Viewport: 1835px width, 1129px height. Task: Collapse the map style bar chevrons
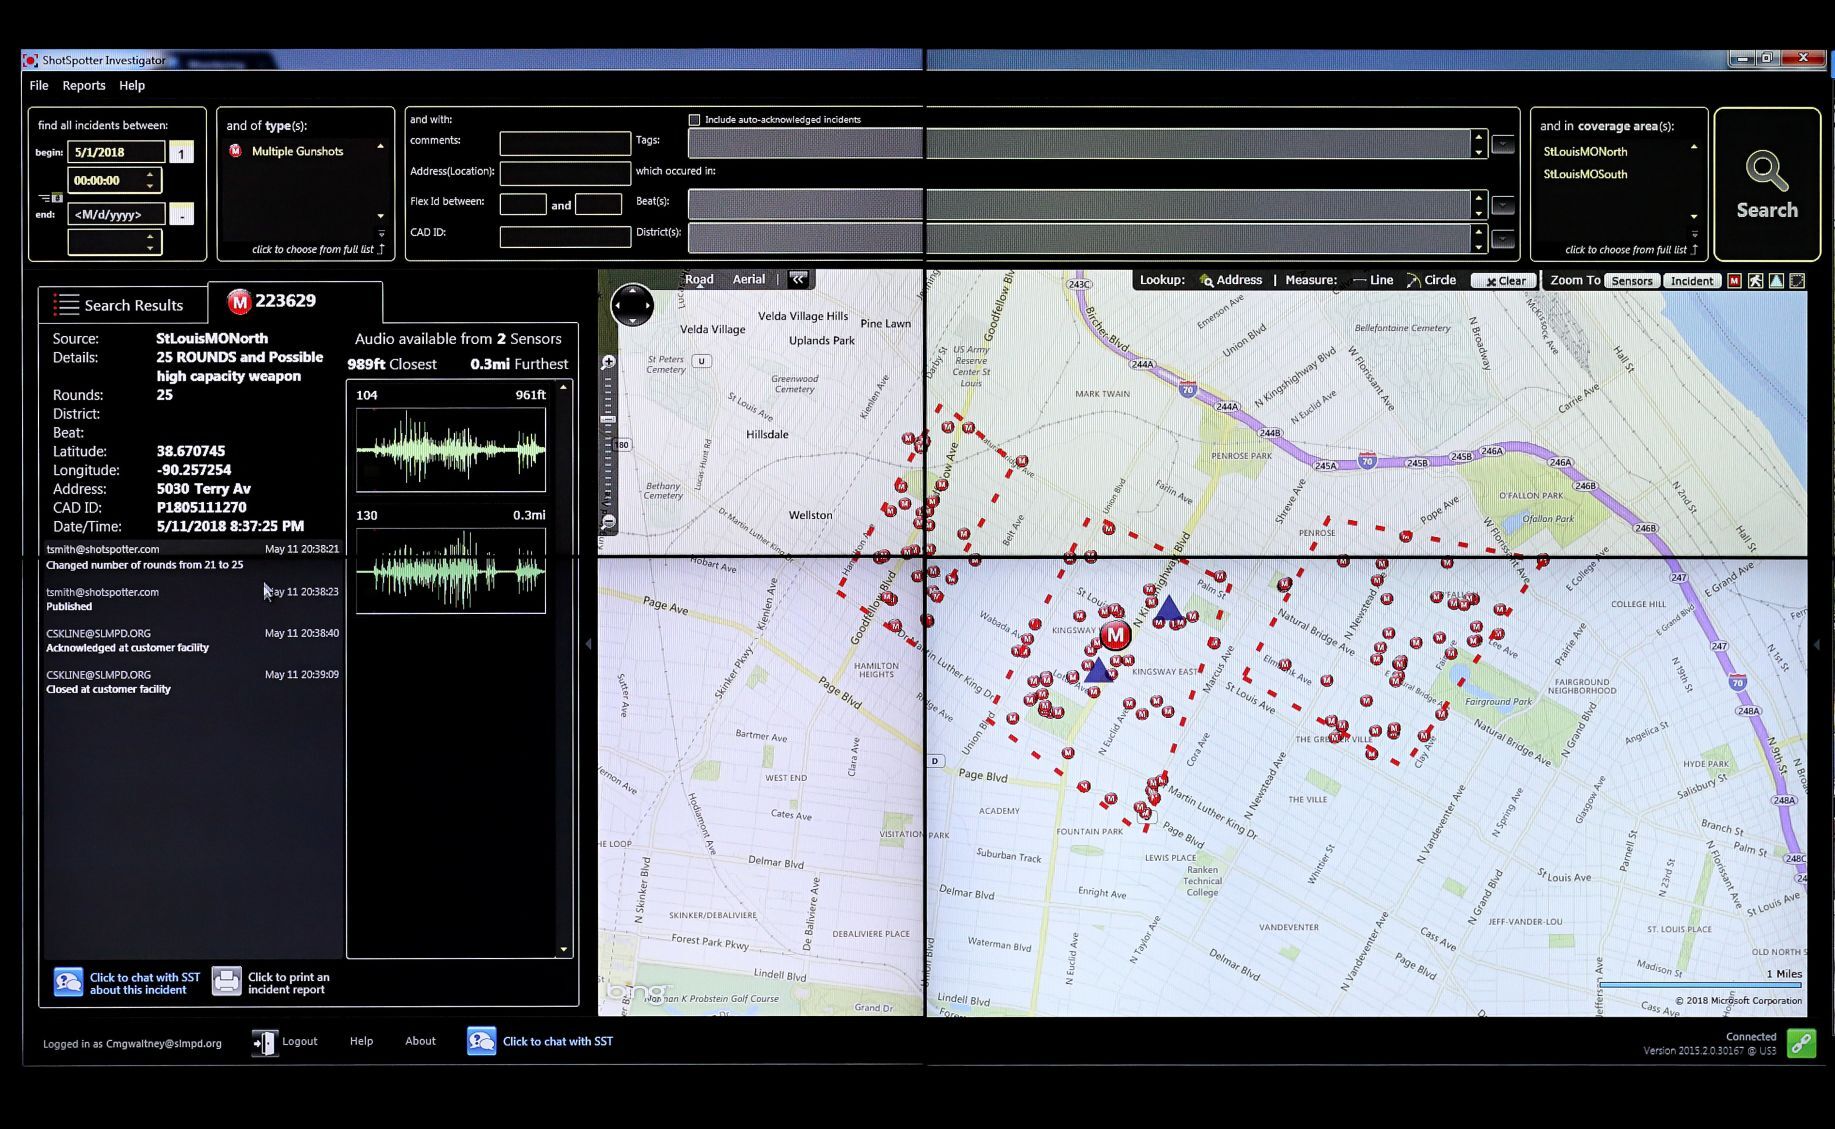tap(798, 279)
